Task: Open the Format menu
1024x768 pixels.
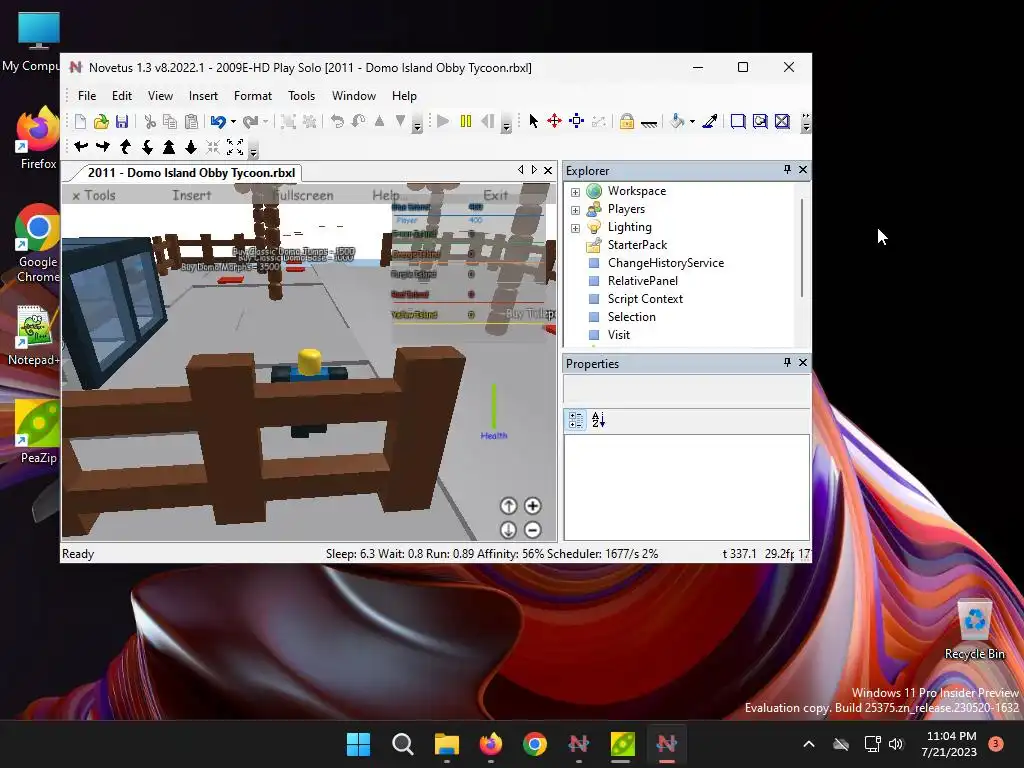Action: (x=253, y=96)
